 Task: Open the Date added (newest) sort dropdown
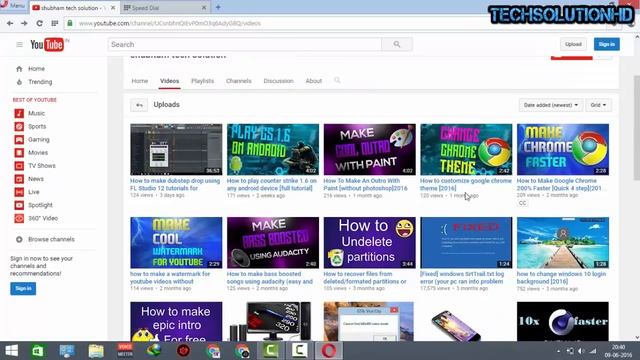tap(551, 105)
